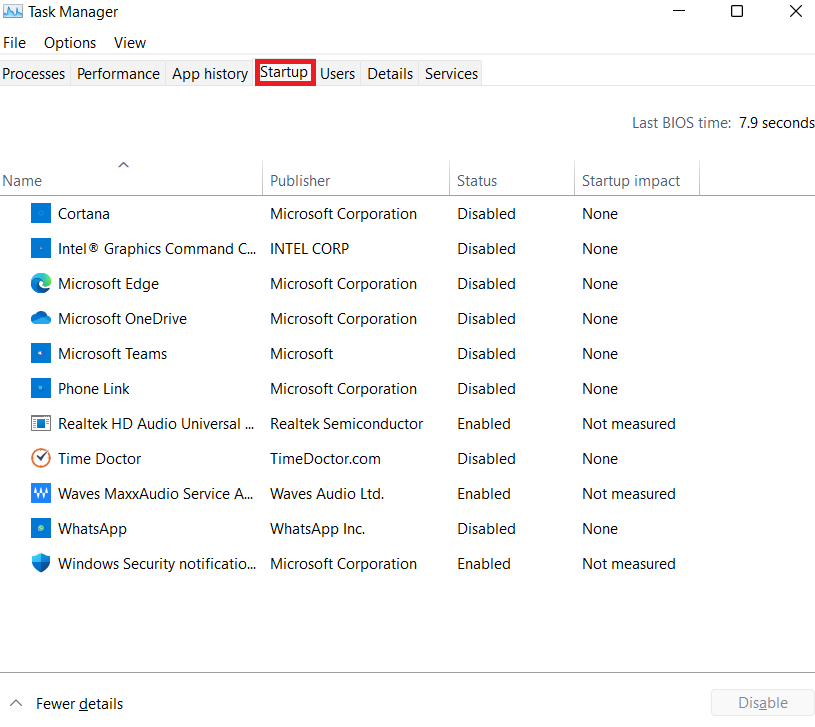
Task: Click the Enabled status for Waves MaxxAudio
Action: 484,494
